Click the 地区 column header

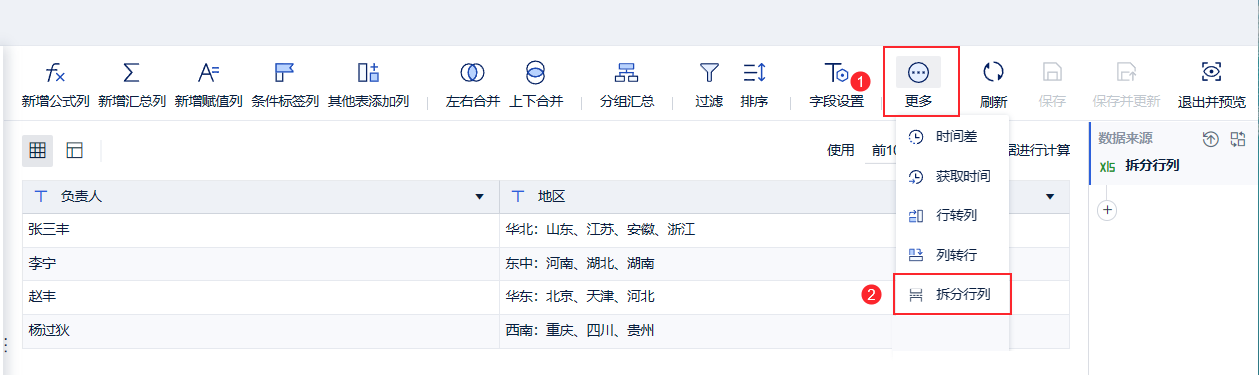[x=784, y=197]
